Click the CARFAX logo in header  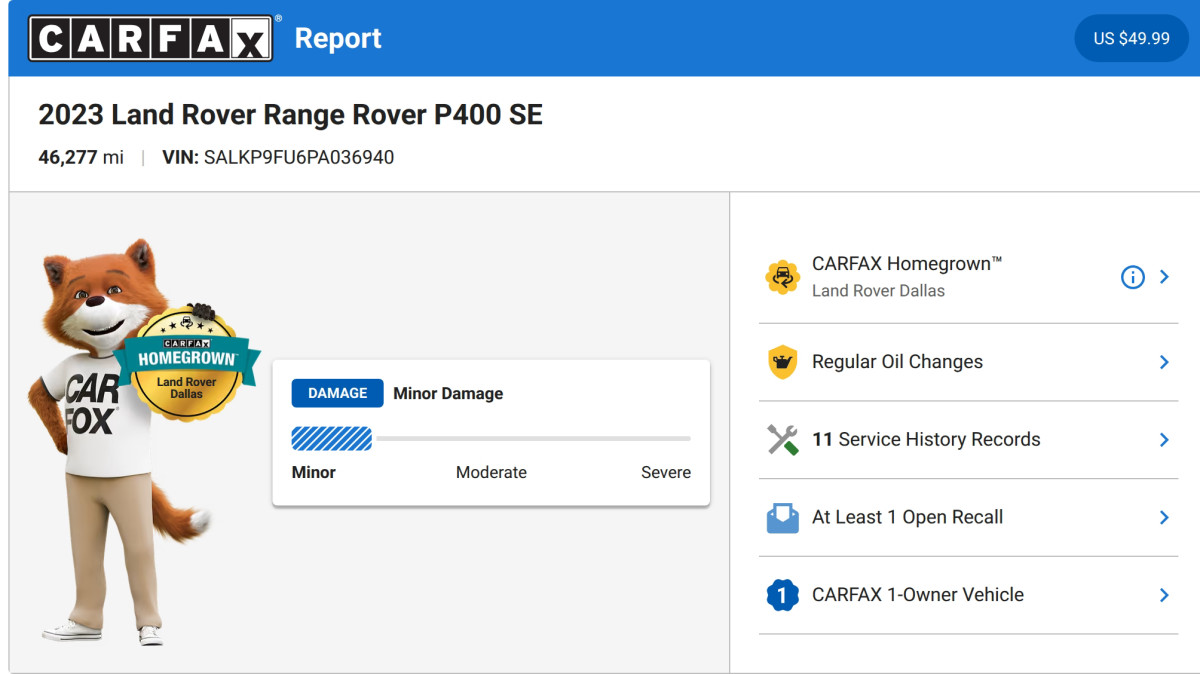[151, 38]
